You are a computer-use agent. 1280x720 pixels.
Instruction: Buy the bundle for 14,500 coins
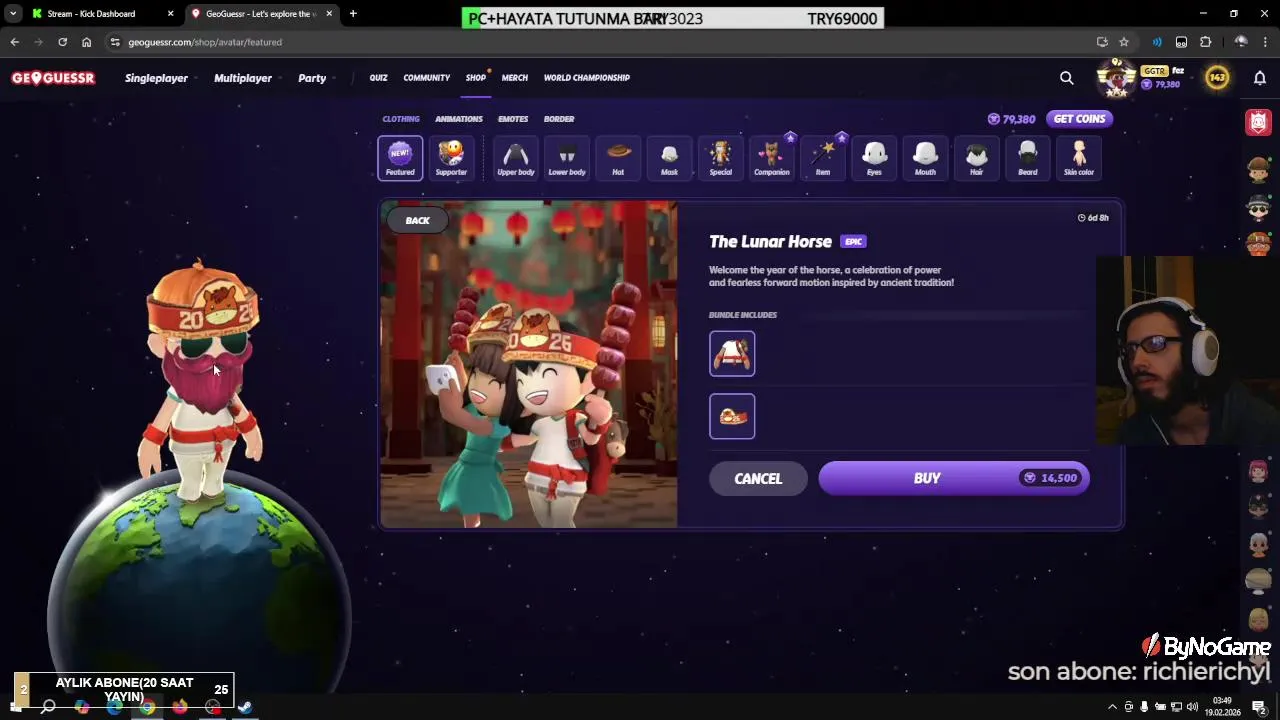[x=954, y=478]
